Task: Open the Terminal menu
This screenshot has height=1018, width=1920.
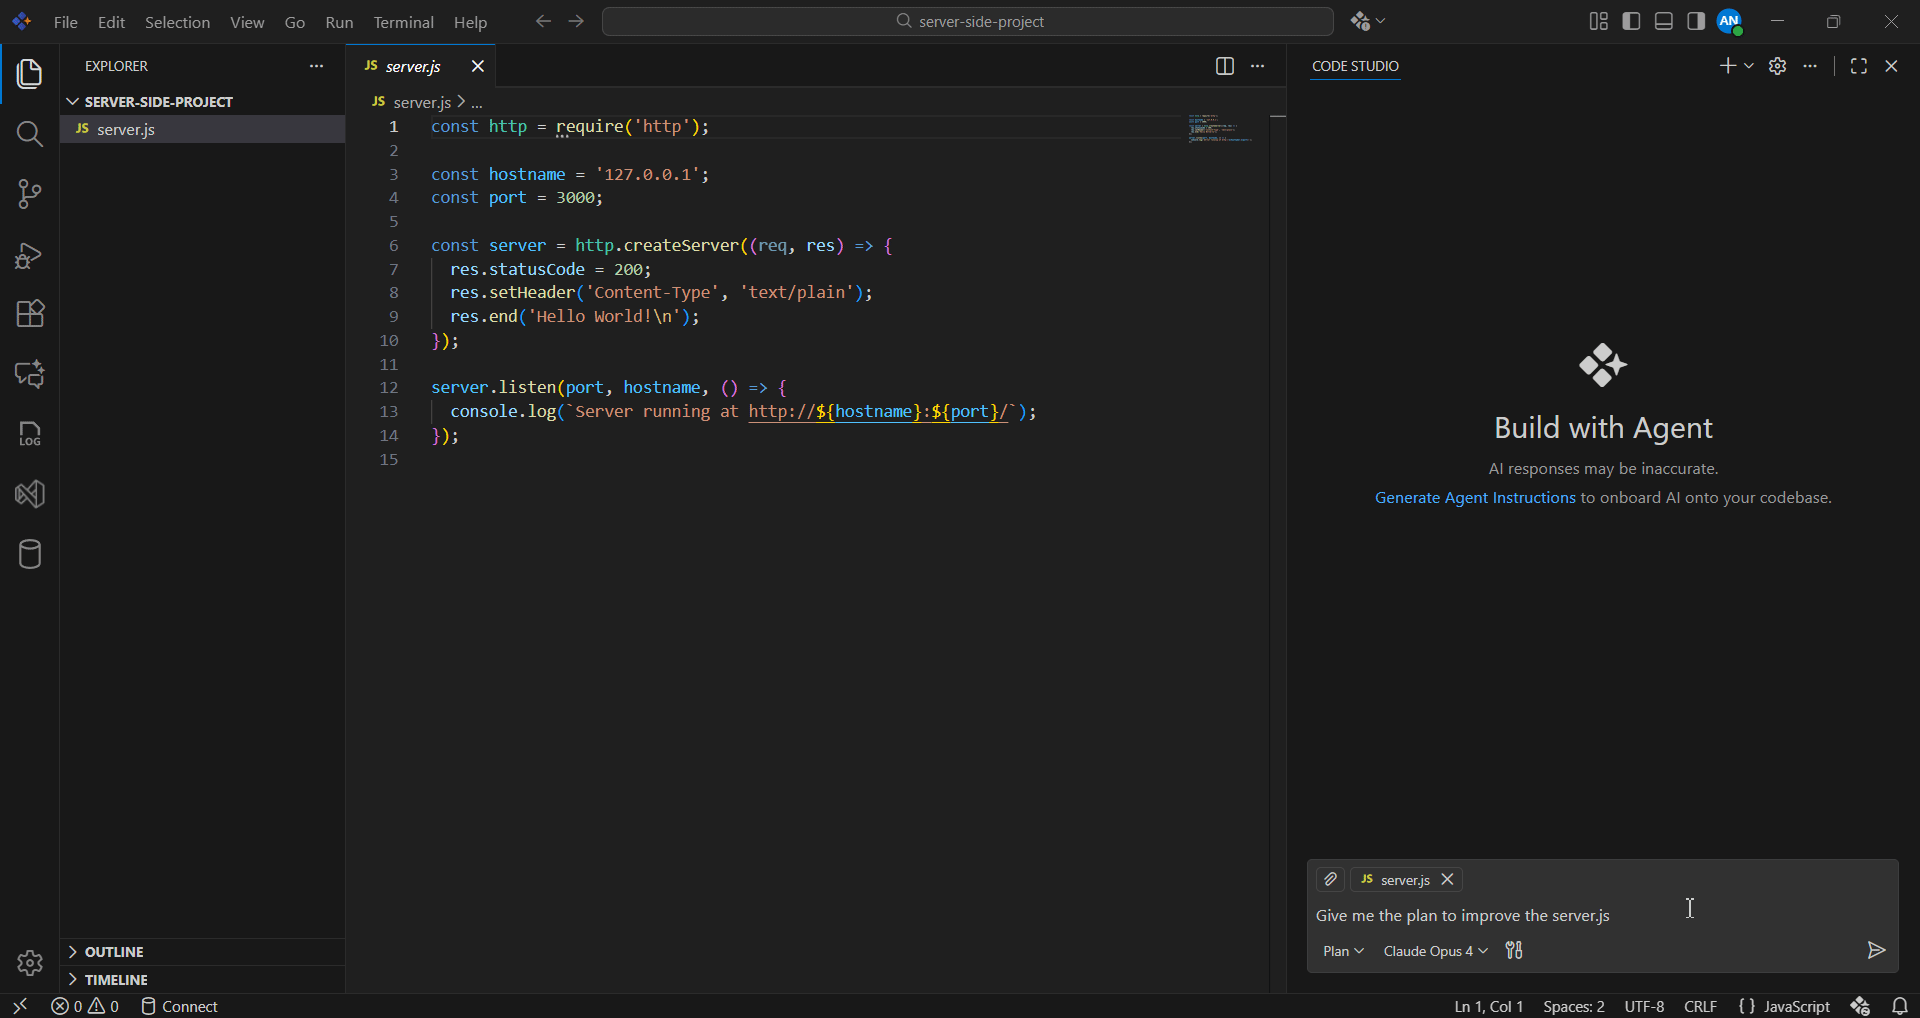Action: (403, 22)
